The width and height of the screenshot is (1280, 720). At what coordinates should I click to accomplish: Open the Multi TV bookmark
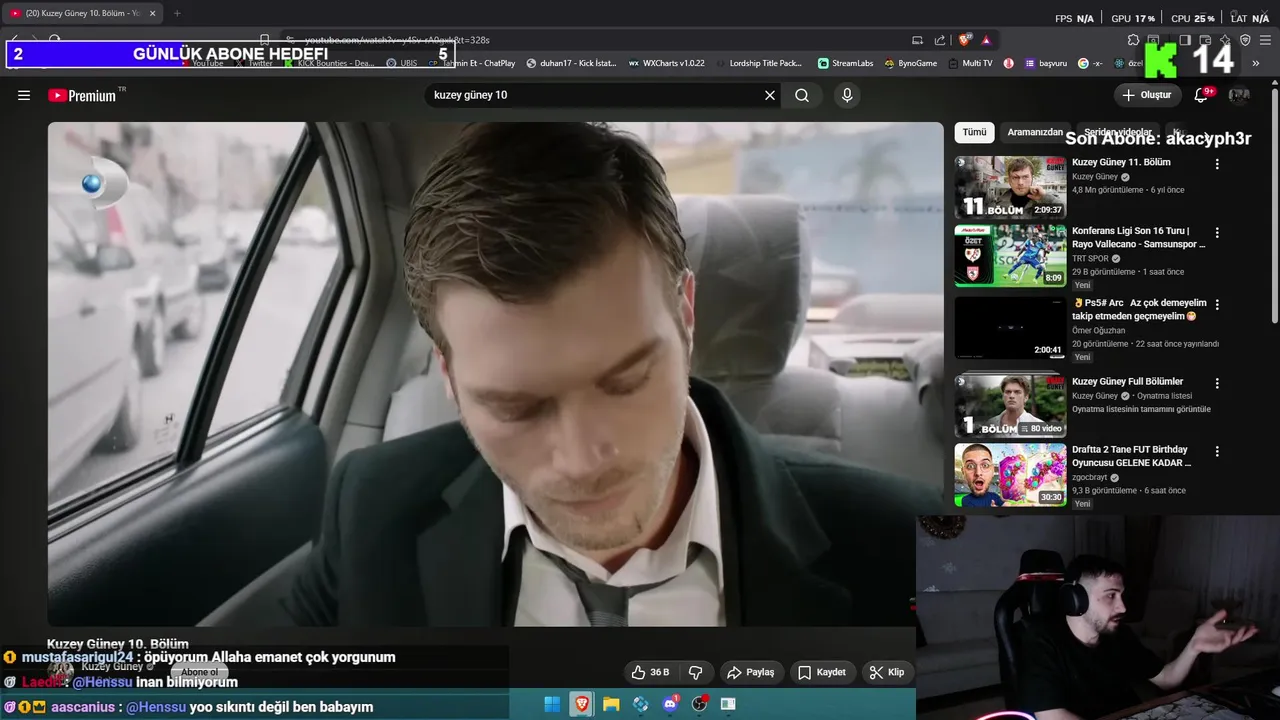click(x=970, y=63)
